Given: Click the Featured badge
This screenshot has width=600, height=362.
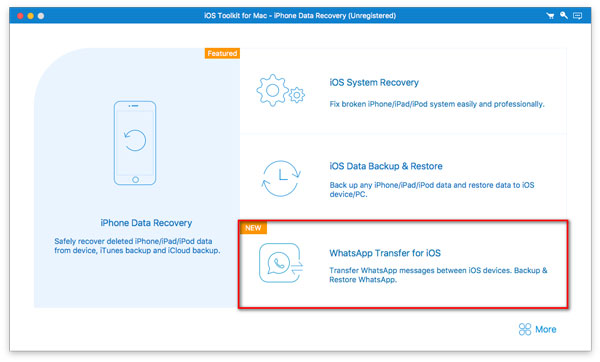Looking at the screenshot, I should click(222, 53).
